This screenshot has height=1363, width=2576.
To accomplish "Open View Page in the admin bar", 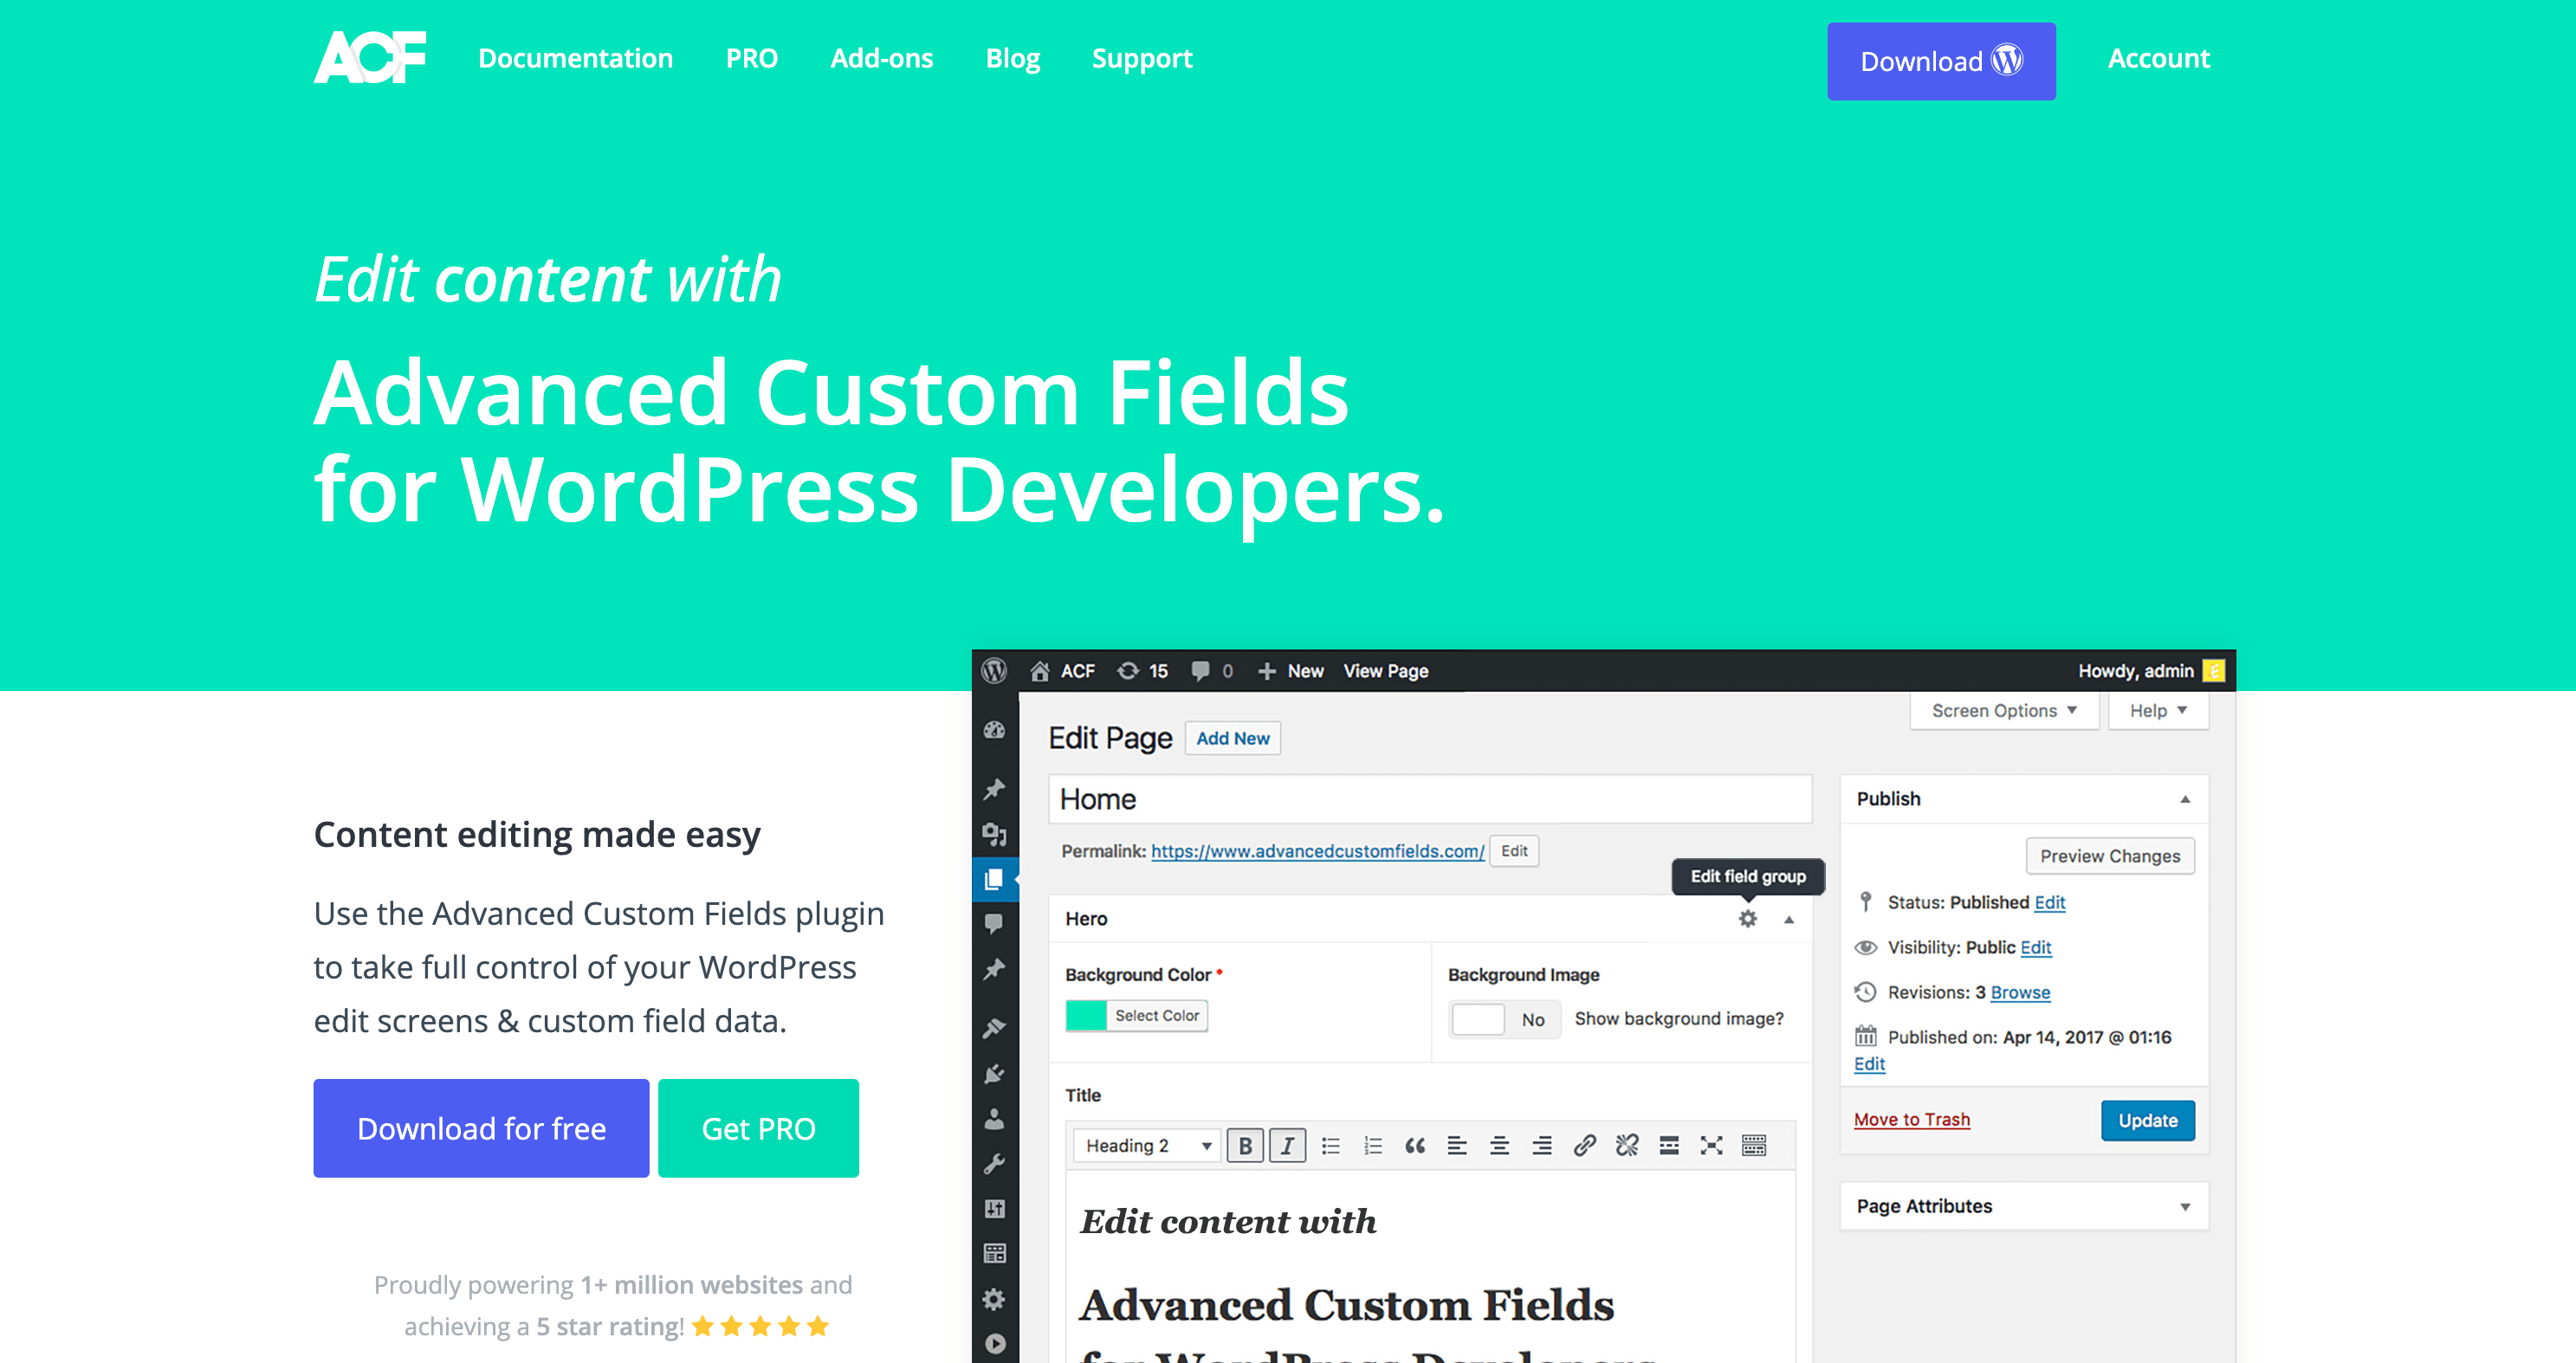I will tap(1385, 670).
